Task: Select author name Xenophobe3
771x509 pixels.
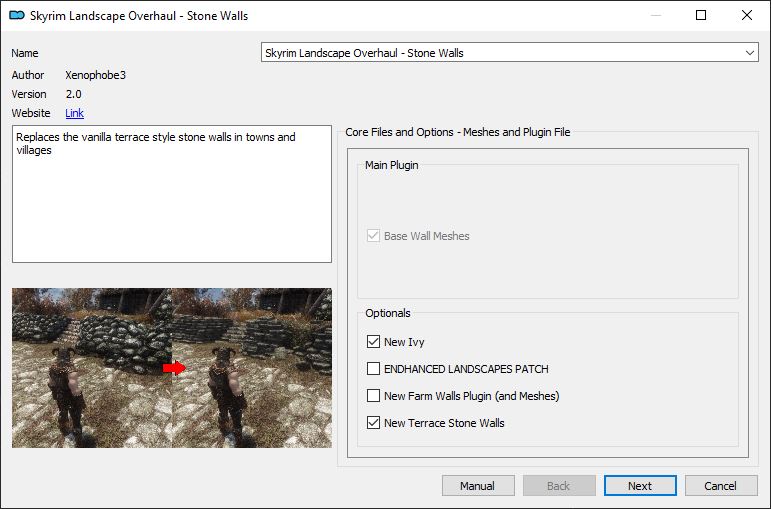Action: (95, 75)
